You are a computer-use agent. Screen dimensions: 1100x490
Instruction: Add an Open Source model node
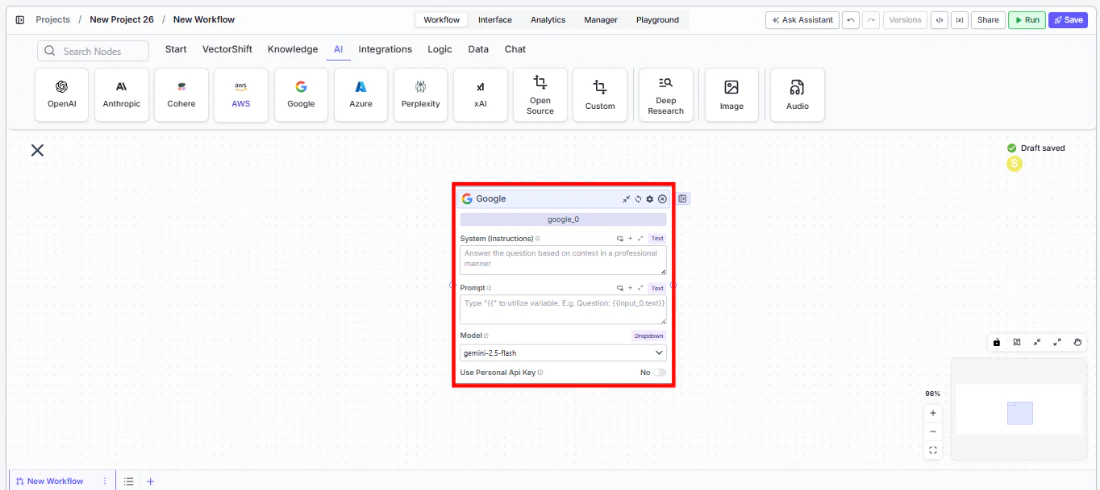540,95
